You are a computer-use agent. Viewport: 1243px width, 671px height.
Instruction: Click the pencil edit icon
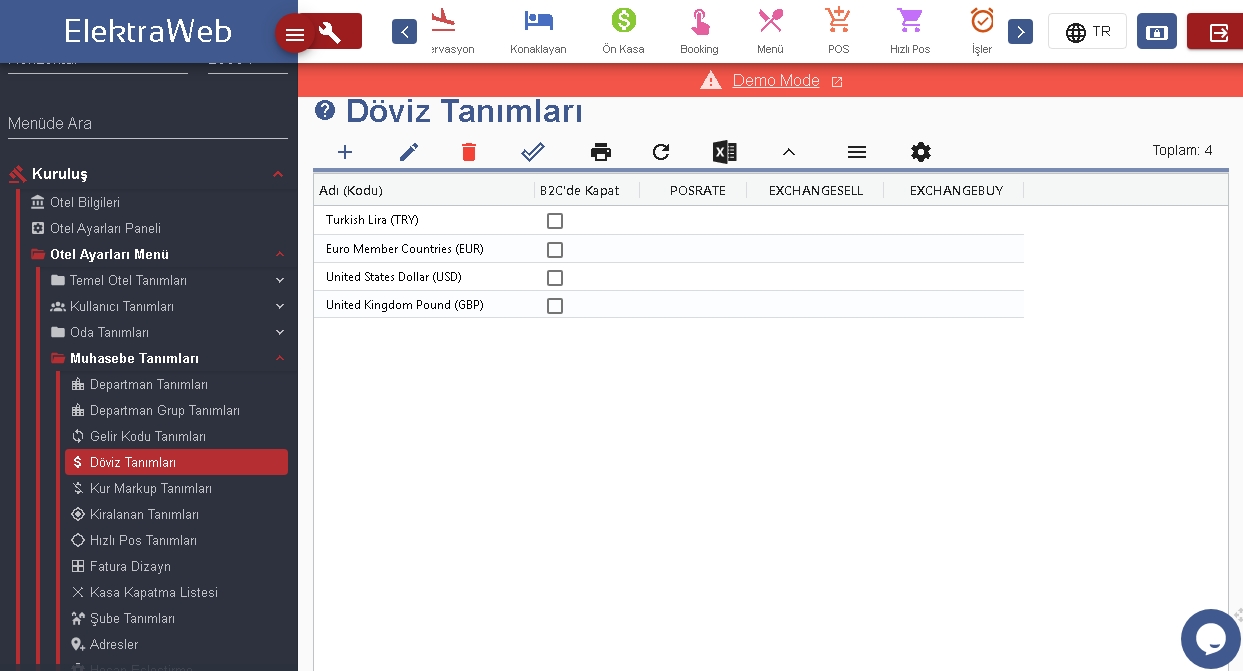(409, 152)
